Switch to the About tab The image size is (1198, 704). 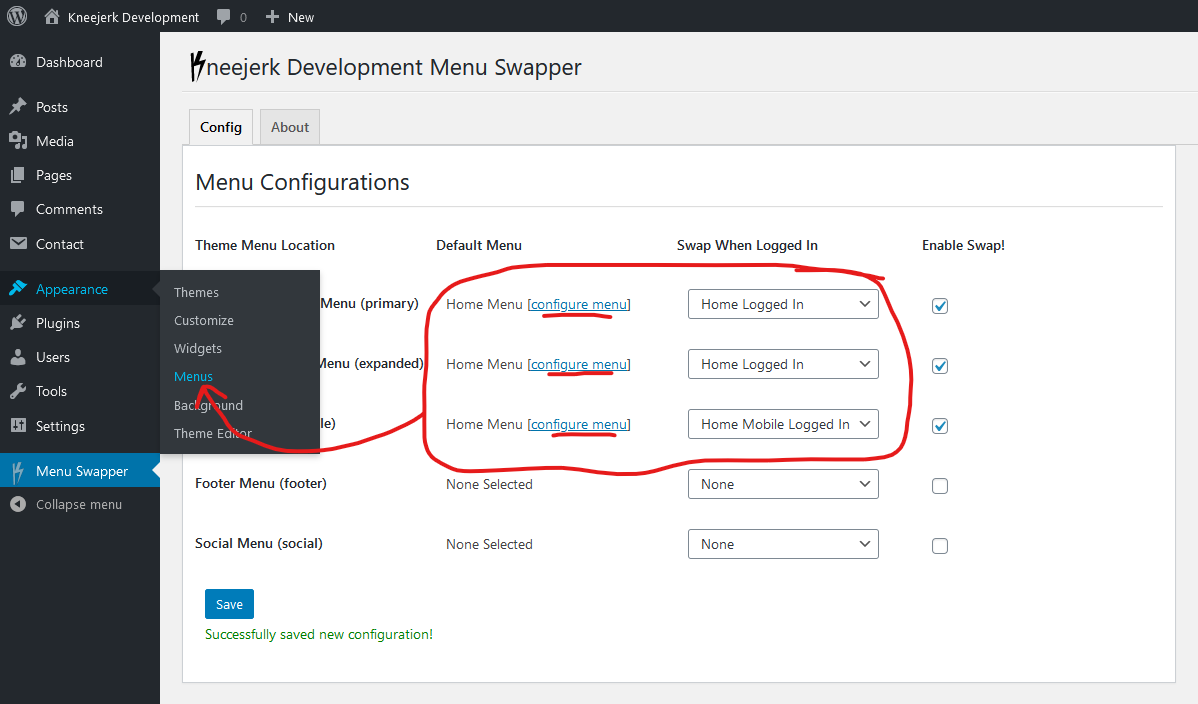[x=290, y=127]
